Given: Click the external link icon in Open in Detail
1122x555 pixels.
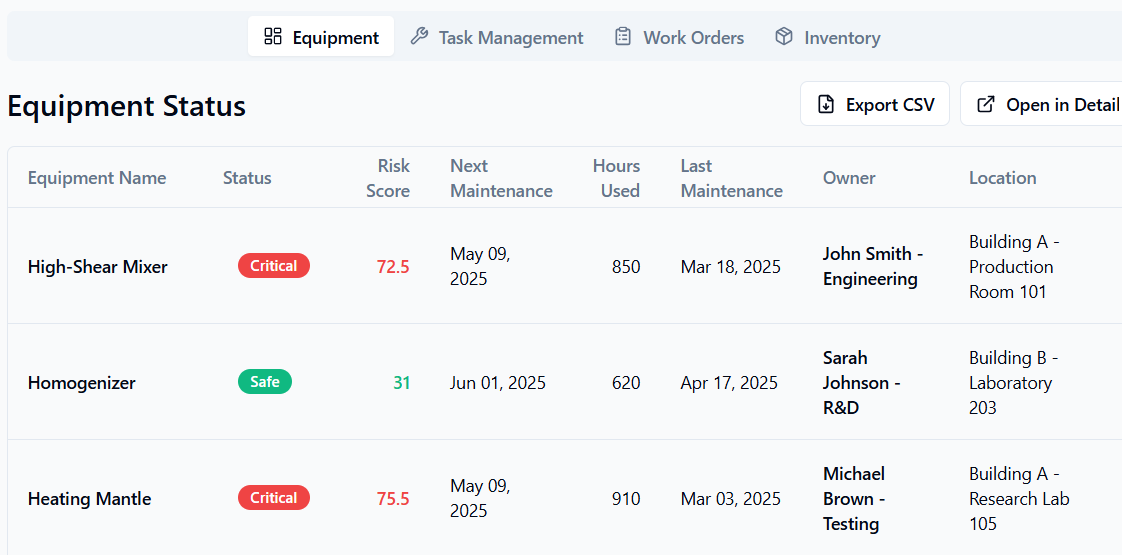Looking at the screenshot, I should click(x=986, y=104).
